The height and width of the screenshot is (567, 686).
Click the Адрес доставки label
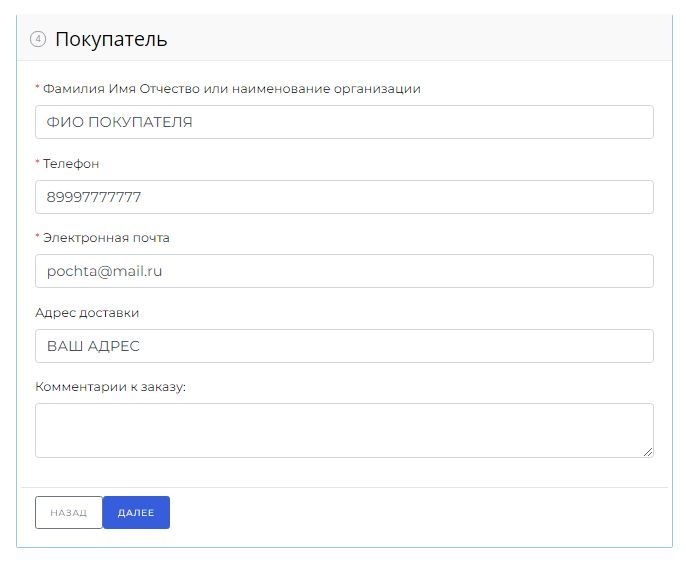tap(87, 313)
